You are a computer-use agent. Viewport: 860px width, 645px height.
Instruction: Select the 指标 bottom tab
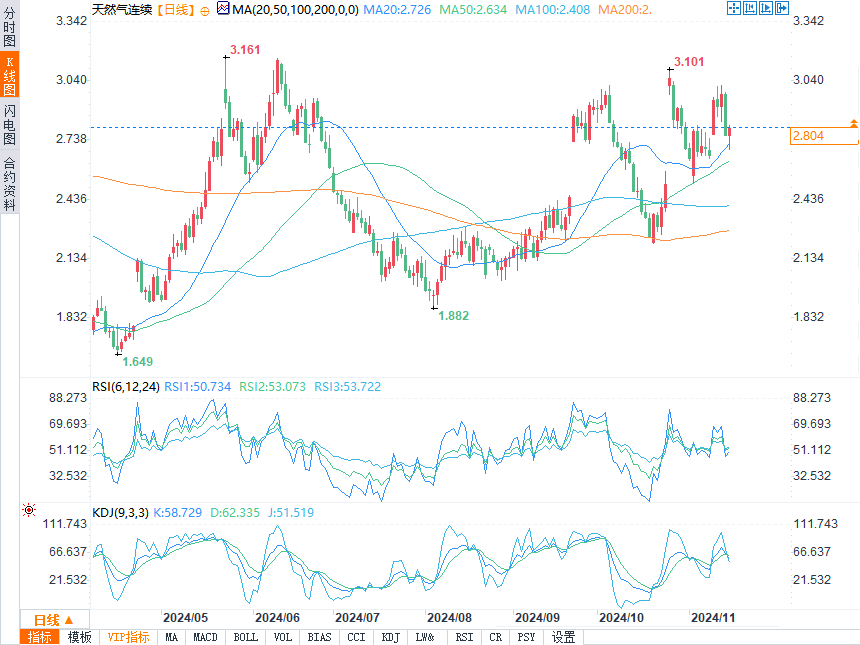pos(39,637)
